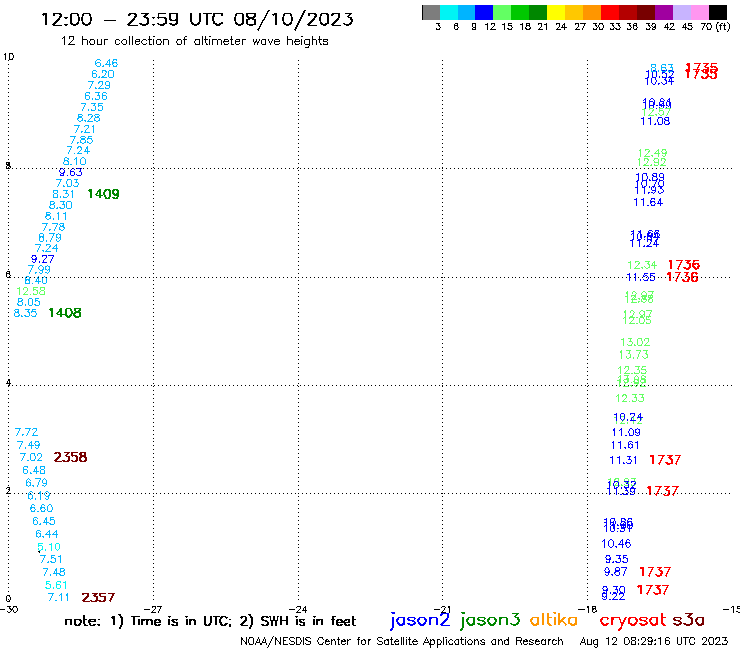740x650 pixels.
Task: Click the blue value 9.87
Action: click(x=615, y=572)
